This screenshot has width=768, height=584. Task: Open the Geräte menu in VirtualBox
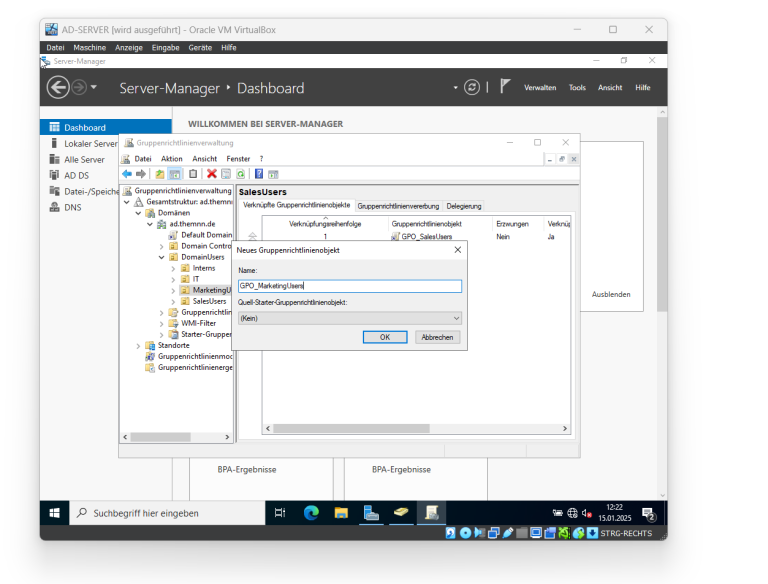[200, 48]
